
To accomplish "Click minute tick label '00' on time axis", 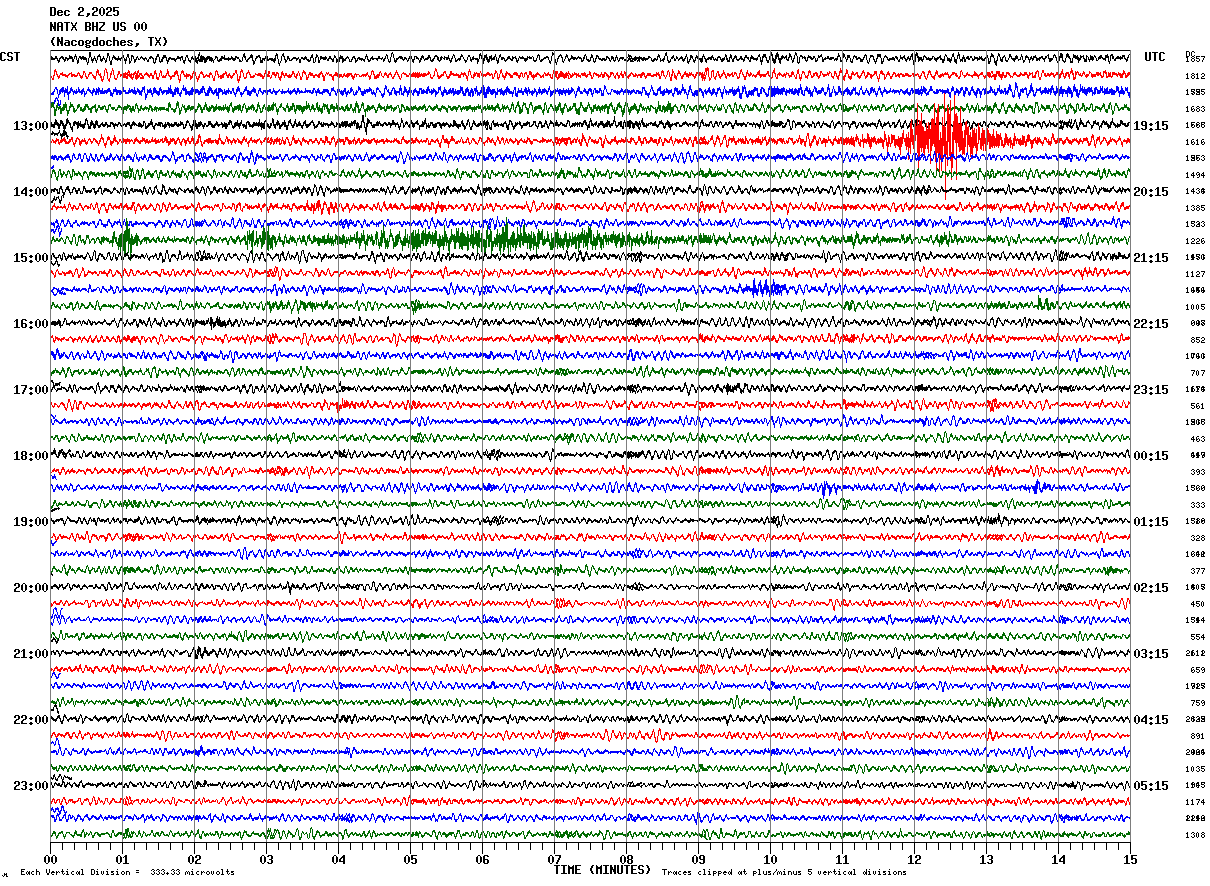I will (50, 859).
